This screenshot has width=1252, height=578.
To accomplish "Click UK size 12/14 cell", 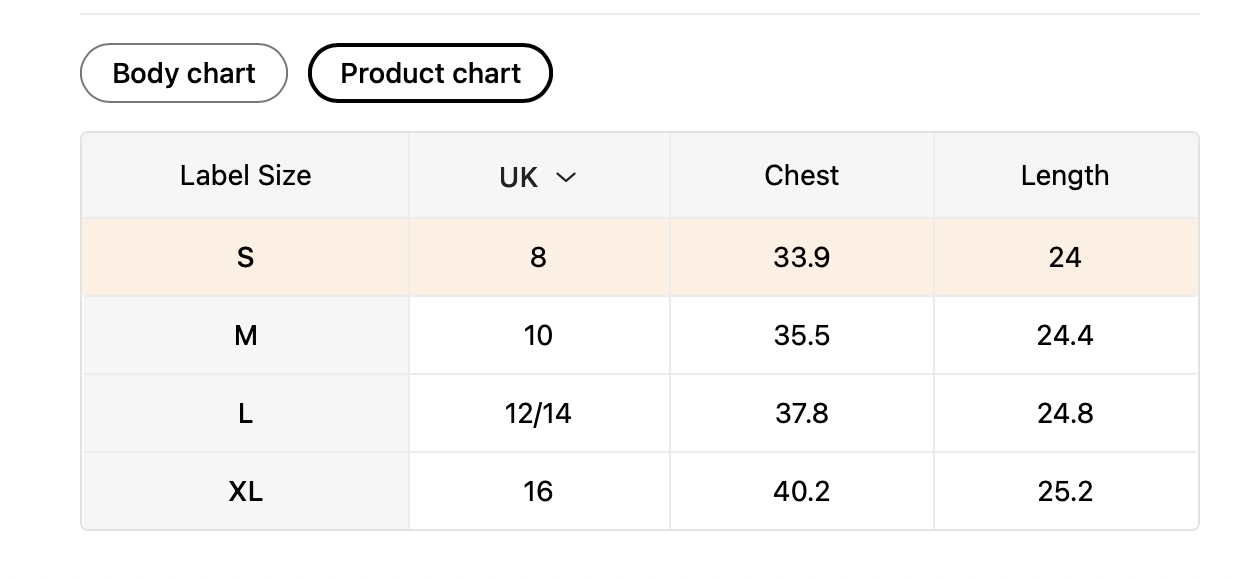I will (538, 413).
